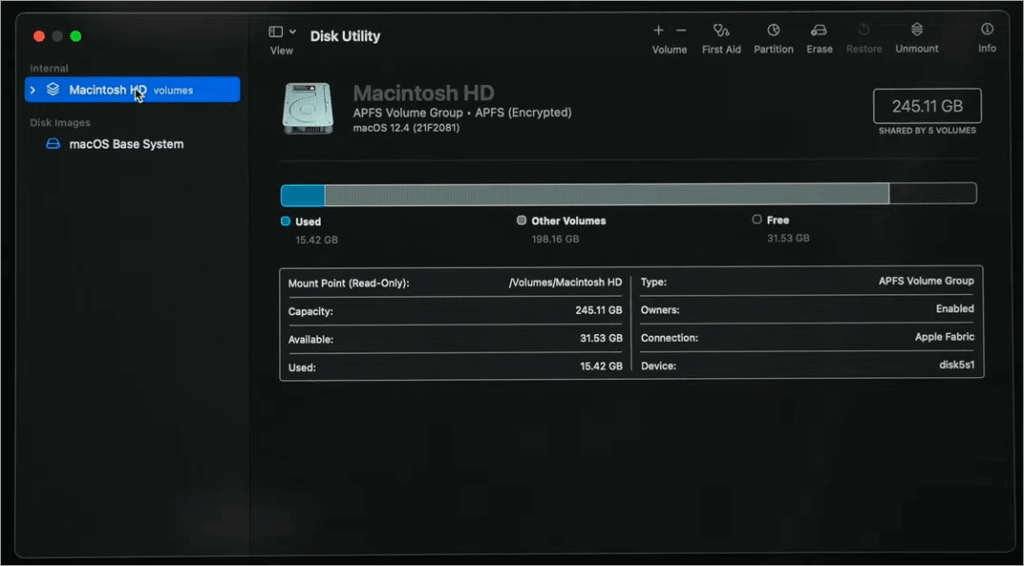Click the Erase disk icon
The width and height of the screenshot is (1024, 566).
click(819, 31)
